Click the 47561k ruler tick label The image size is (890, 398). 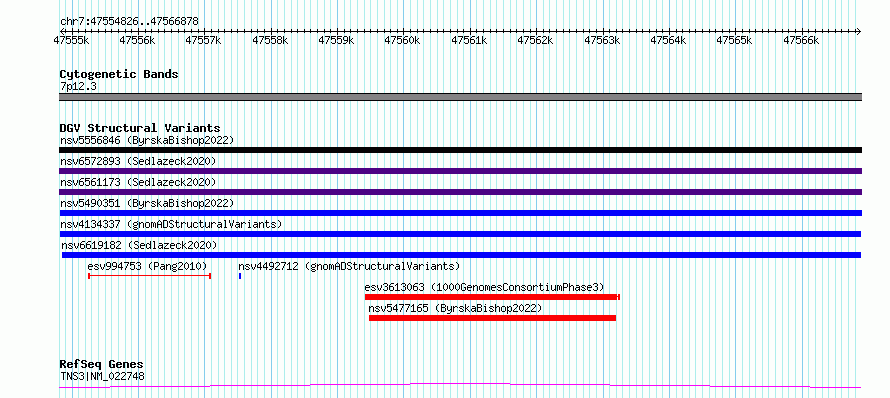coord(469,40)
